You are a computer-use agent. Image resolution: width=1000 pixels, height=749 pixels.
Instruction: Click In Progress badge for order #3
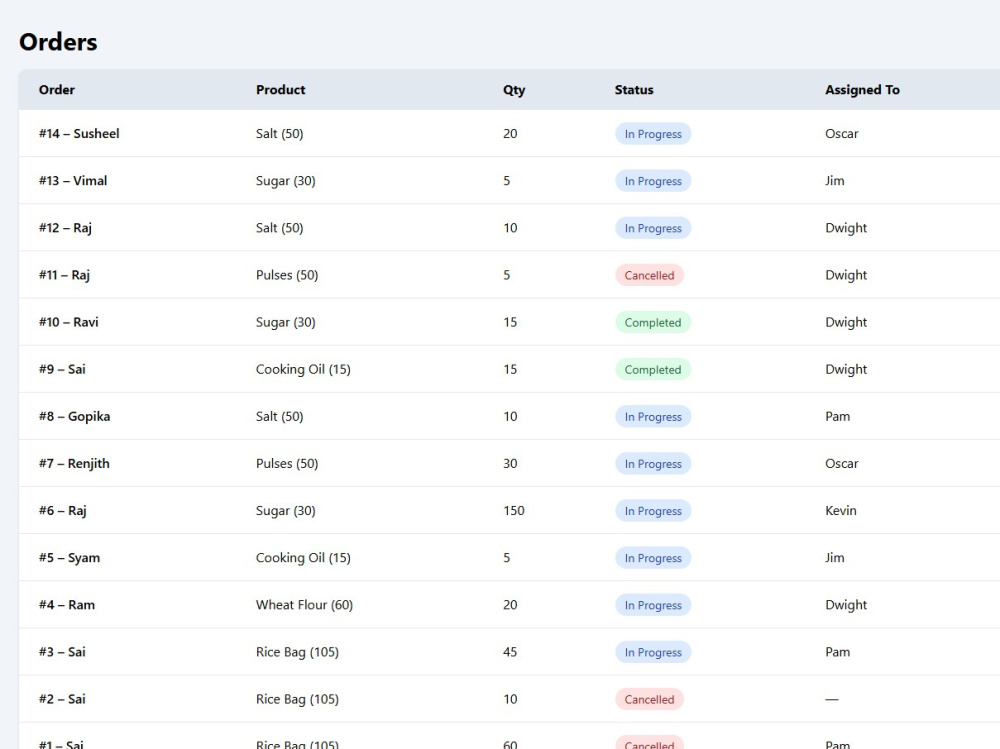point(653,653)
